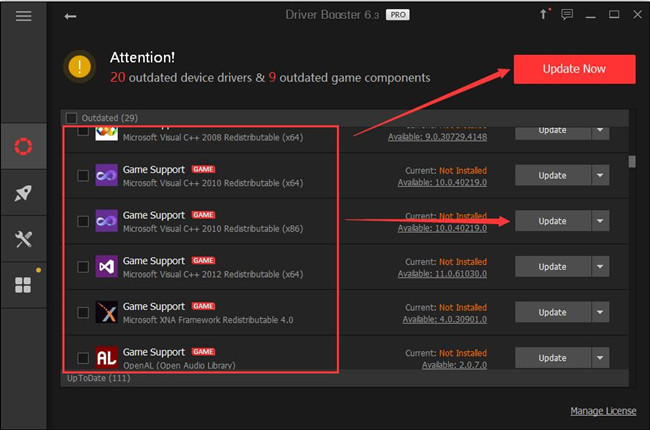Viewport: 650px width, 430px height.
Task: Update Visual C++ 2010 Redistributable (x86)
Action: (x=553, y=221)
